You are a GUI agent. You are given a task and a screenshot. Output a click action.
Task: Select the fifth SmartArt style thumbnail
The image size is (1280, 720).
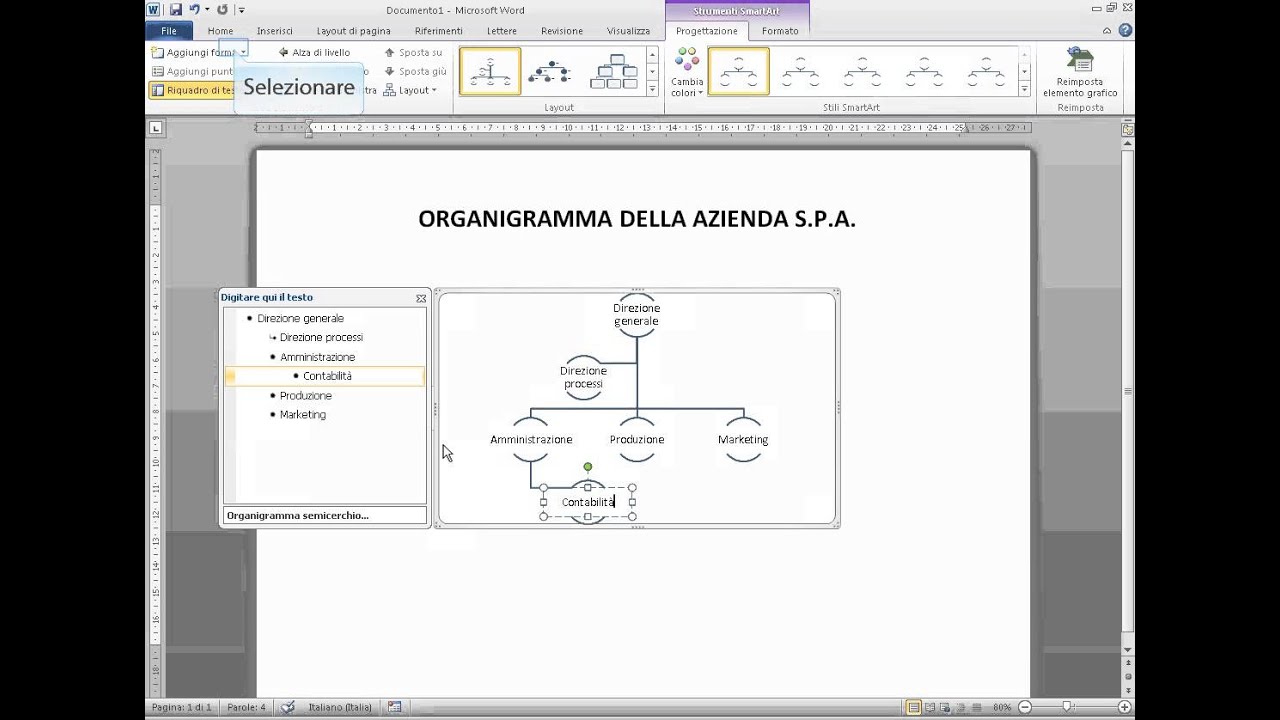986,72
